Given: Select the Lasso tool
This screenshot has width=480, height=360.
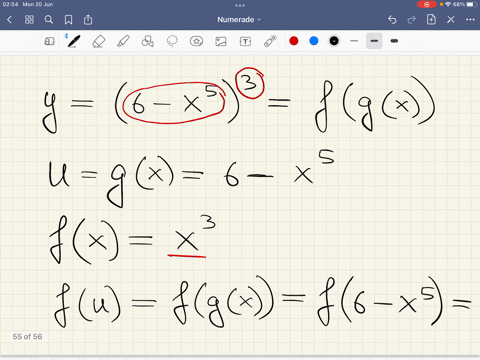Looking at the screenshot, I should pyautogui.click(x=172, y=41).
